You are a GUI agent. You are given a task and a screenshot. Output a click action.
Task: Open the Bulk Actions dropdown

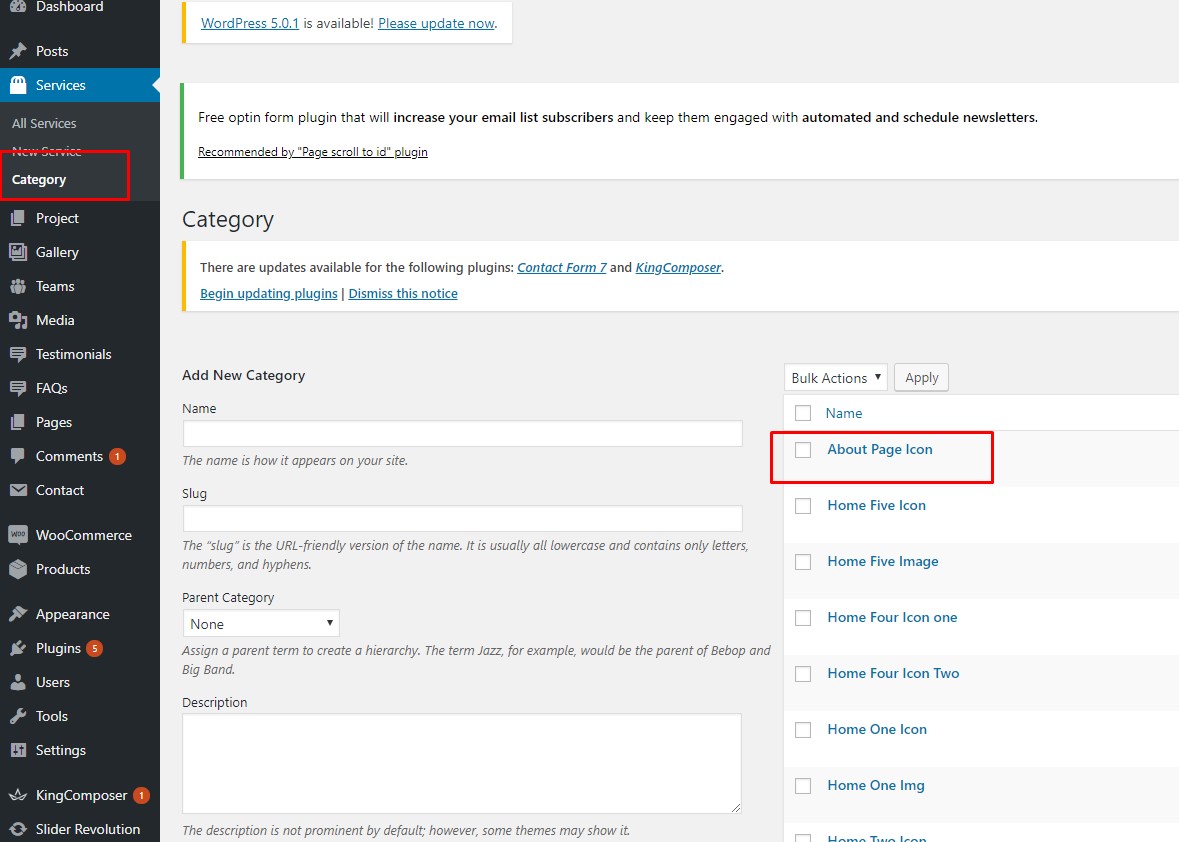835,377
